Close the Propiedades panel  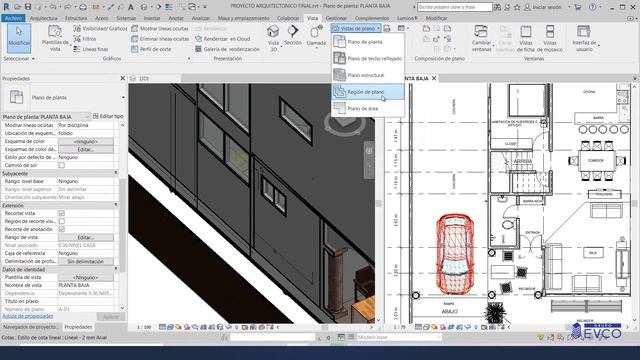pos(122,78)
